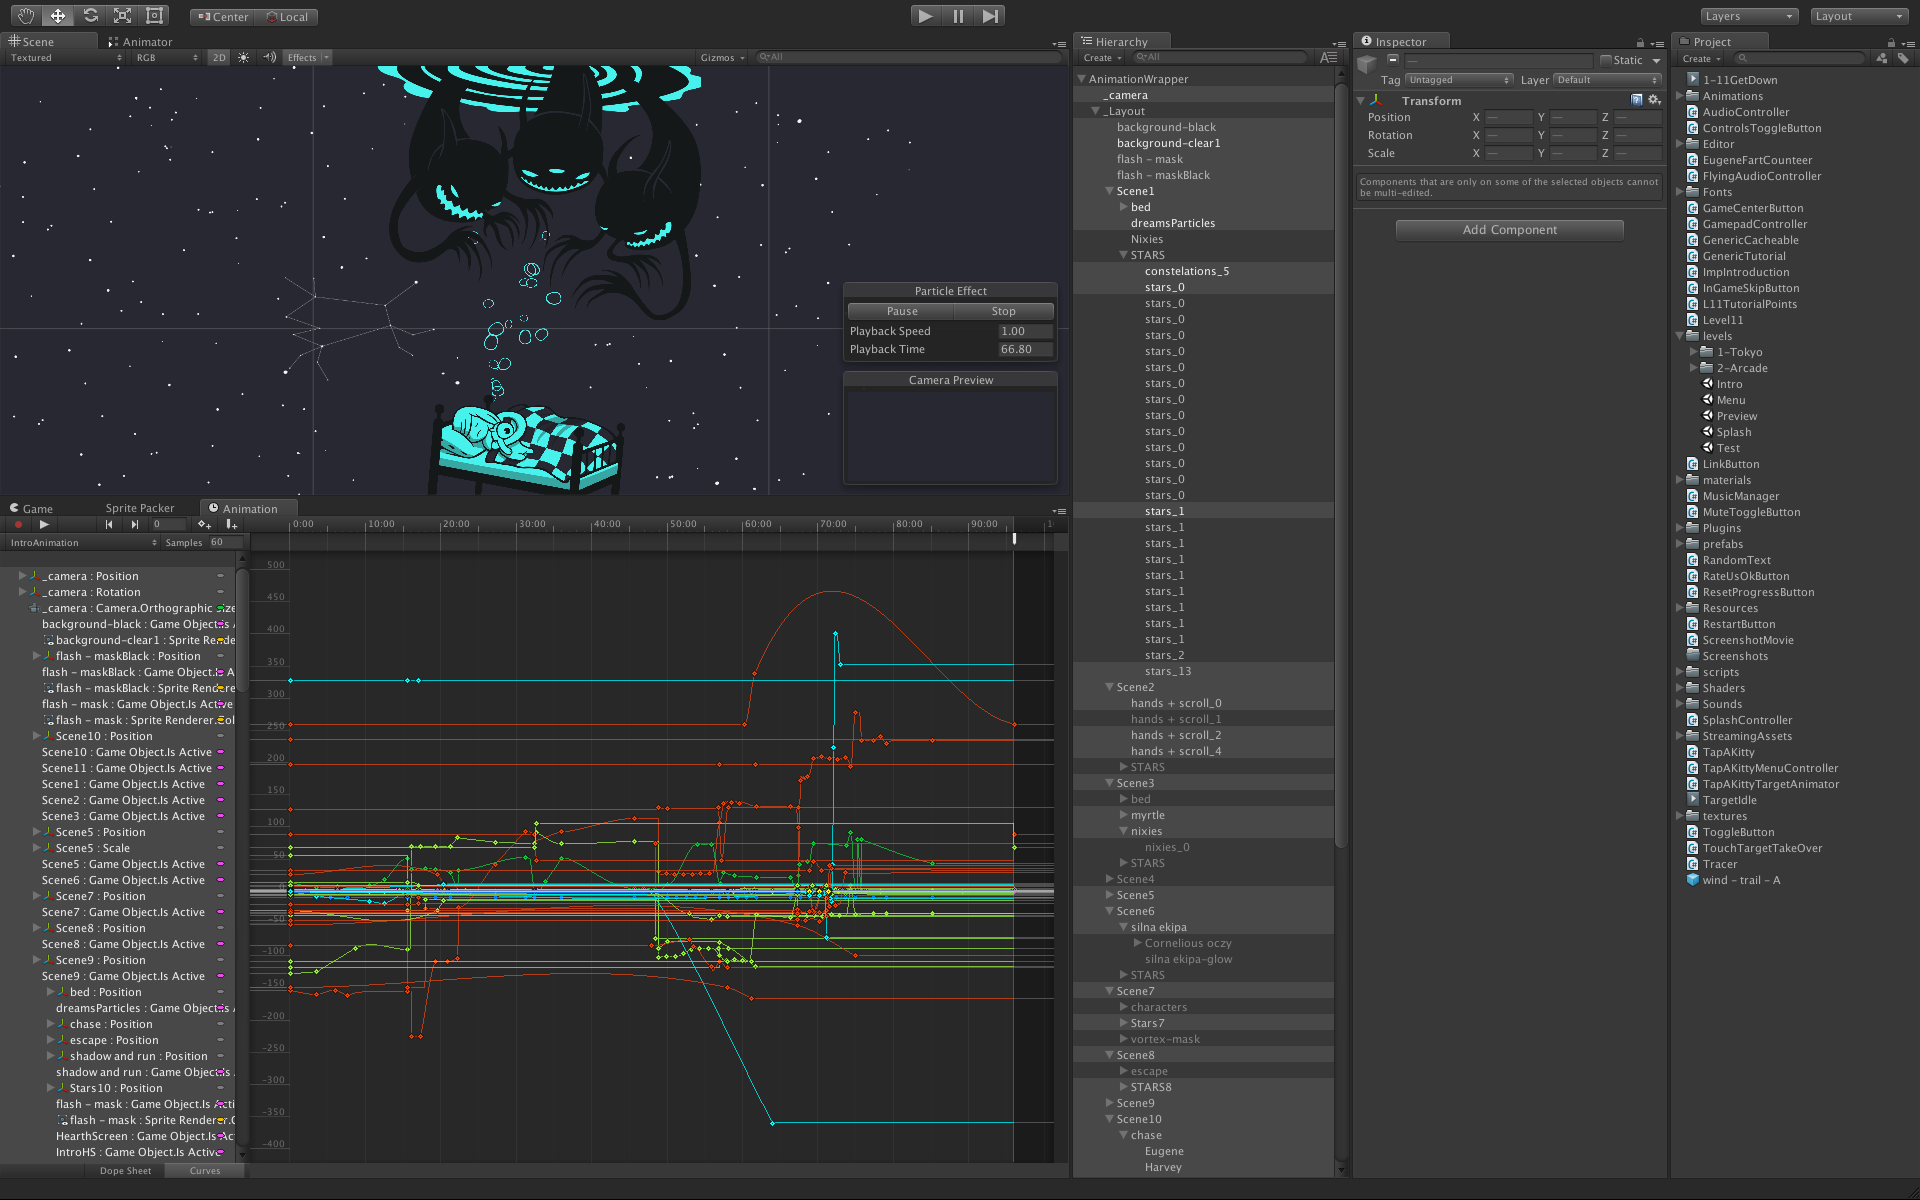
Task: Click the editor Pause button
Action: (958, 15)
